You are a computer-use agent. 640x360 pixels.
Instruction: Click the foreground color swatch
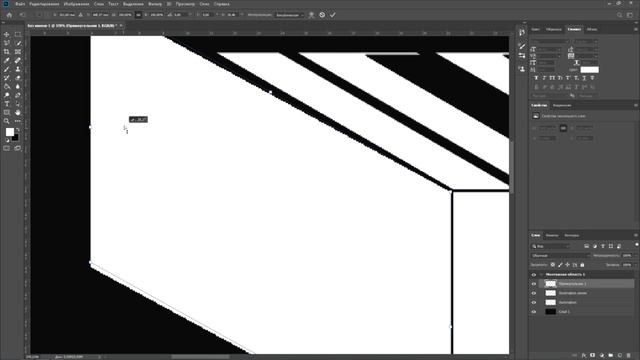[x=9, y=132]
